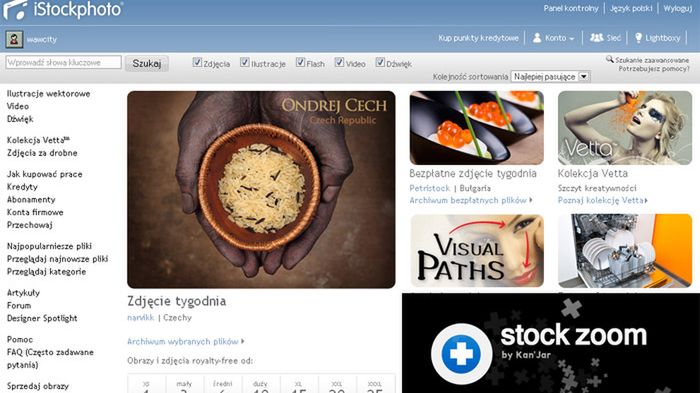Toggle the Dźwięk checkbox
Screen dimensions: 700x393
click(380, 63)
